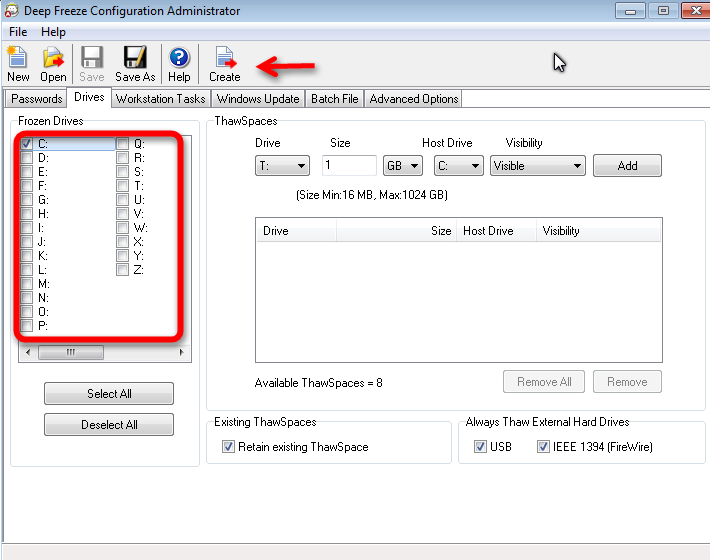The height and width of the screenshot is (560, 710).
Task: Open the File menu
Action: click(18, 32)
